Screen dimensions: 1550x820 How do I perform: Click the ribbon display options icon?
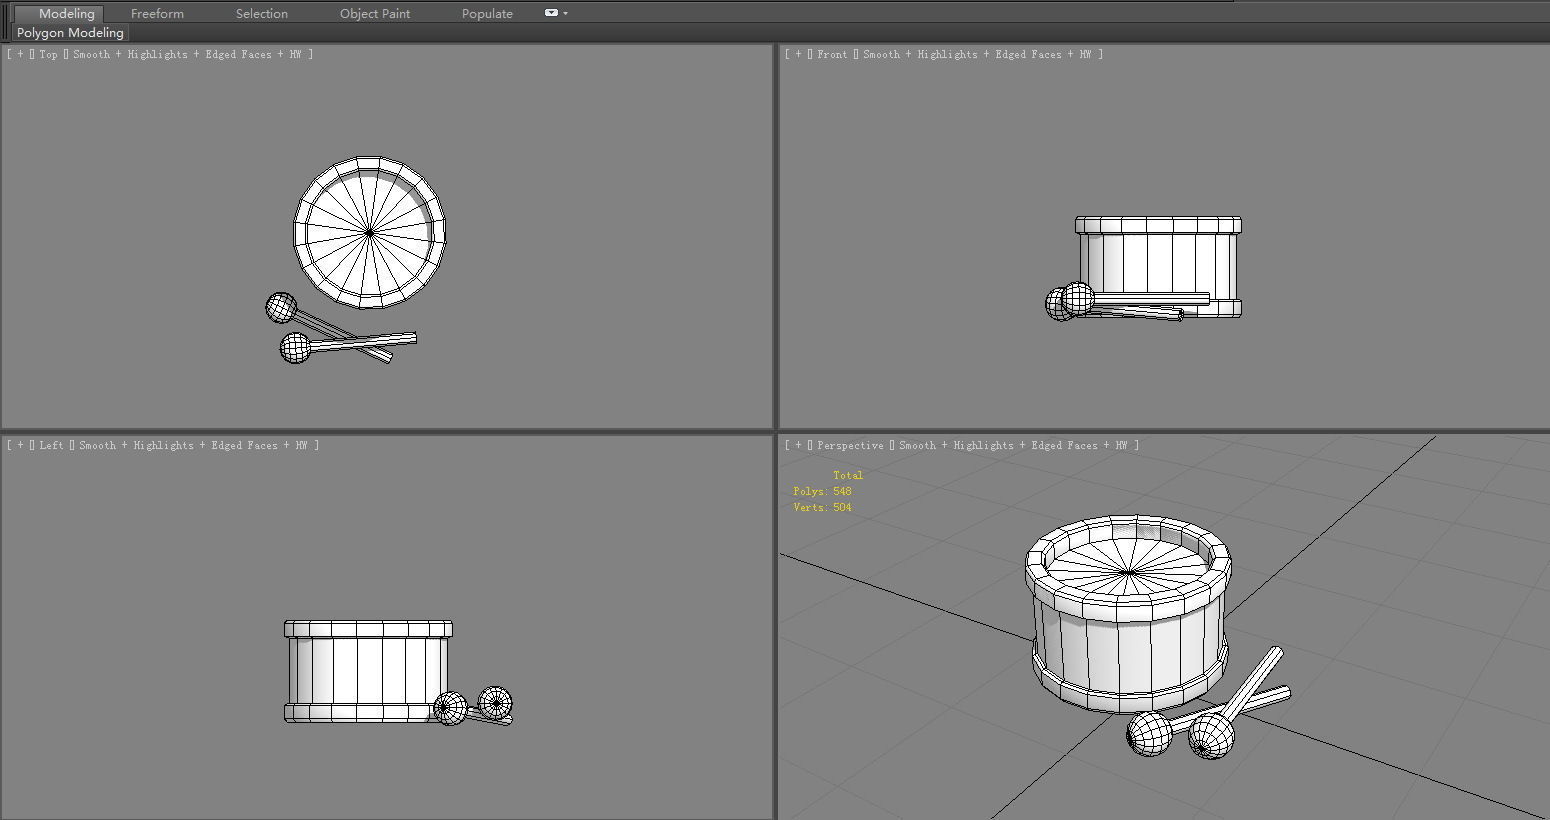[551, 13]
